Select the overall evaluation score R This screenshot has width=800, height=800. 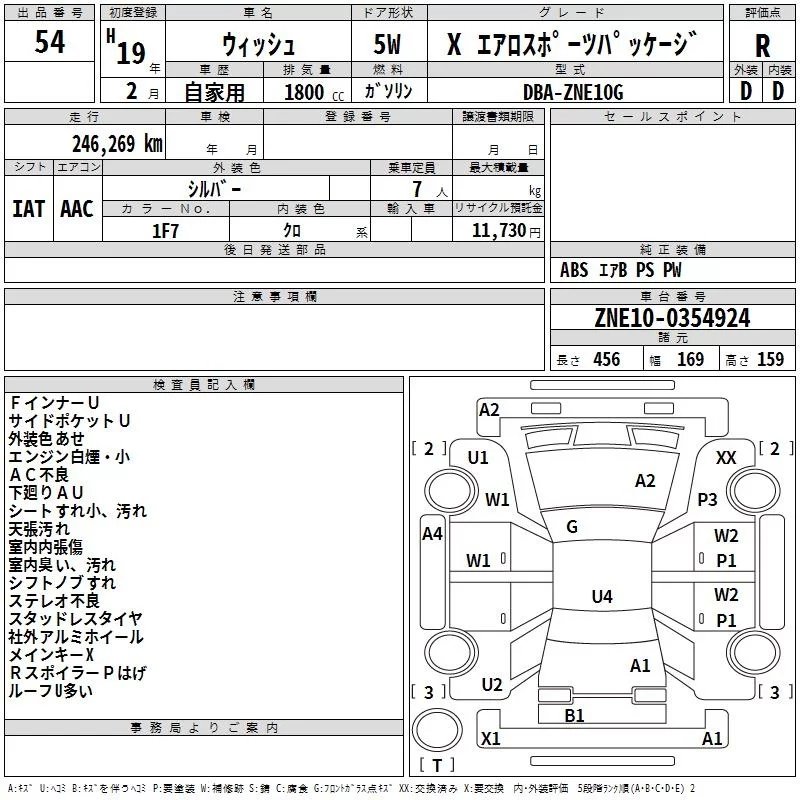(x=762, y=45)
